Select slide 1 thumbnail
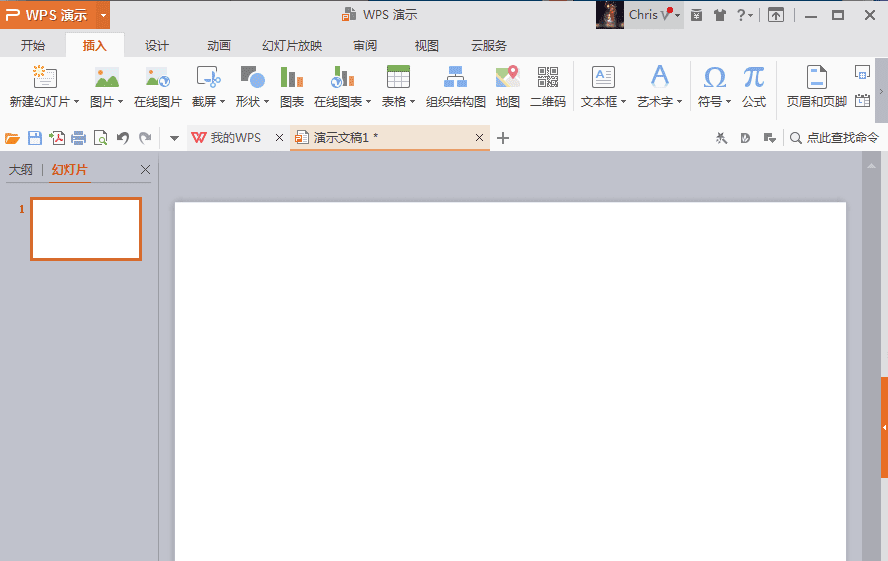Viewport: 888px width, 561px height. click(x=86, y=229)
